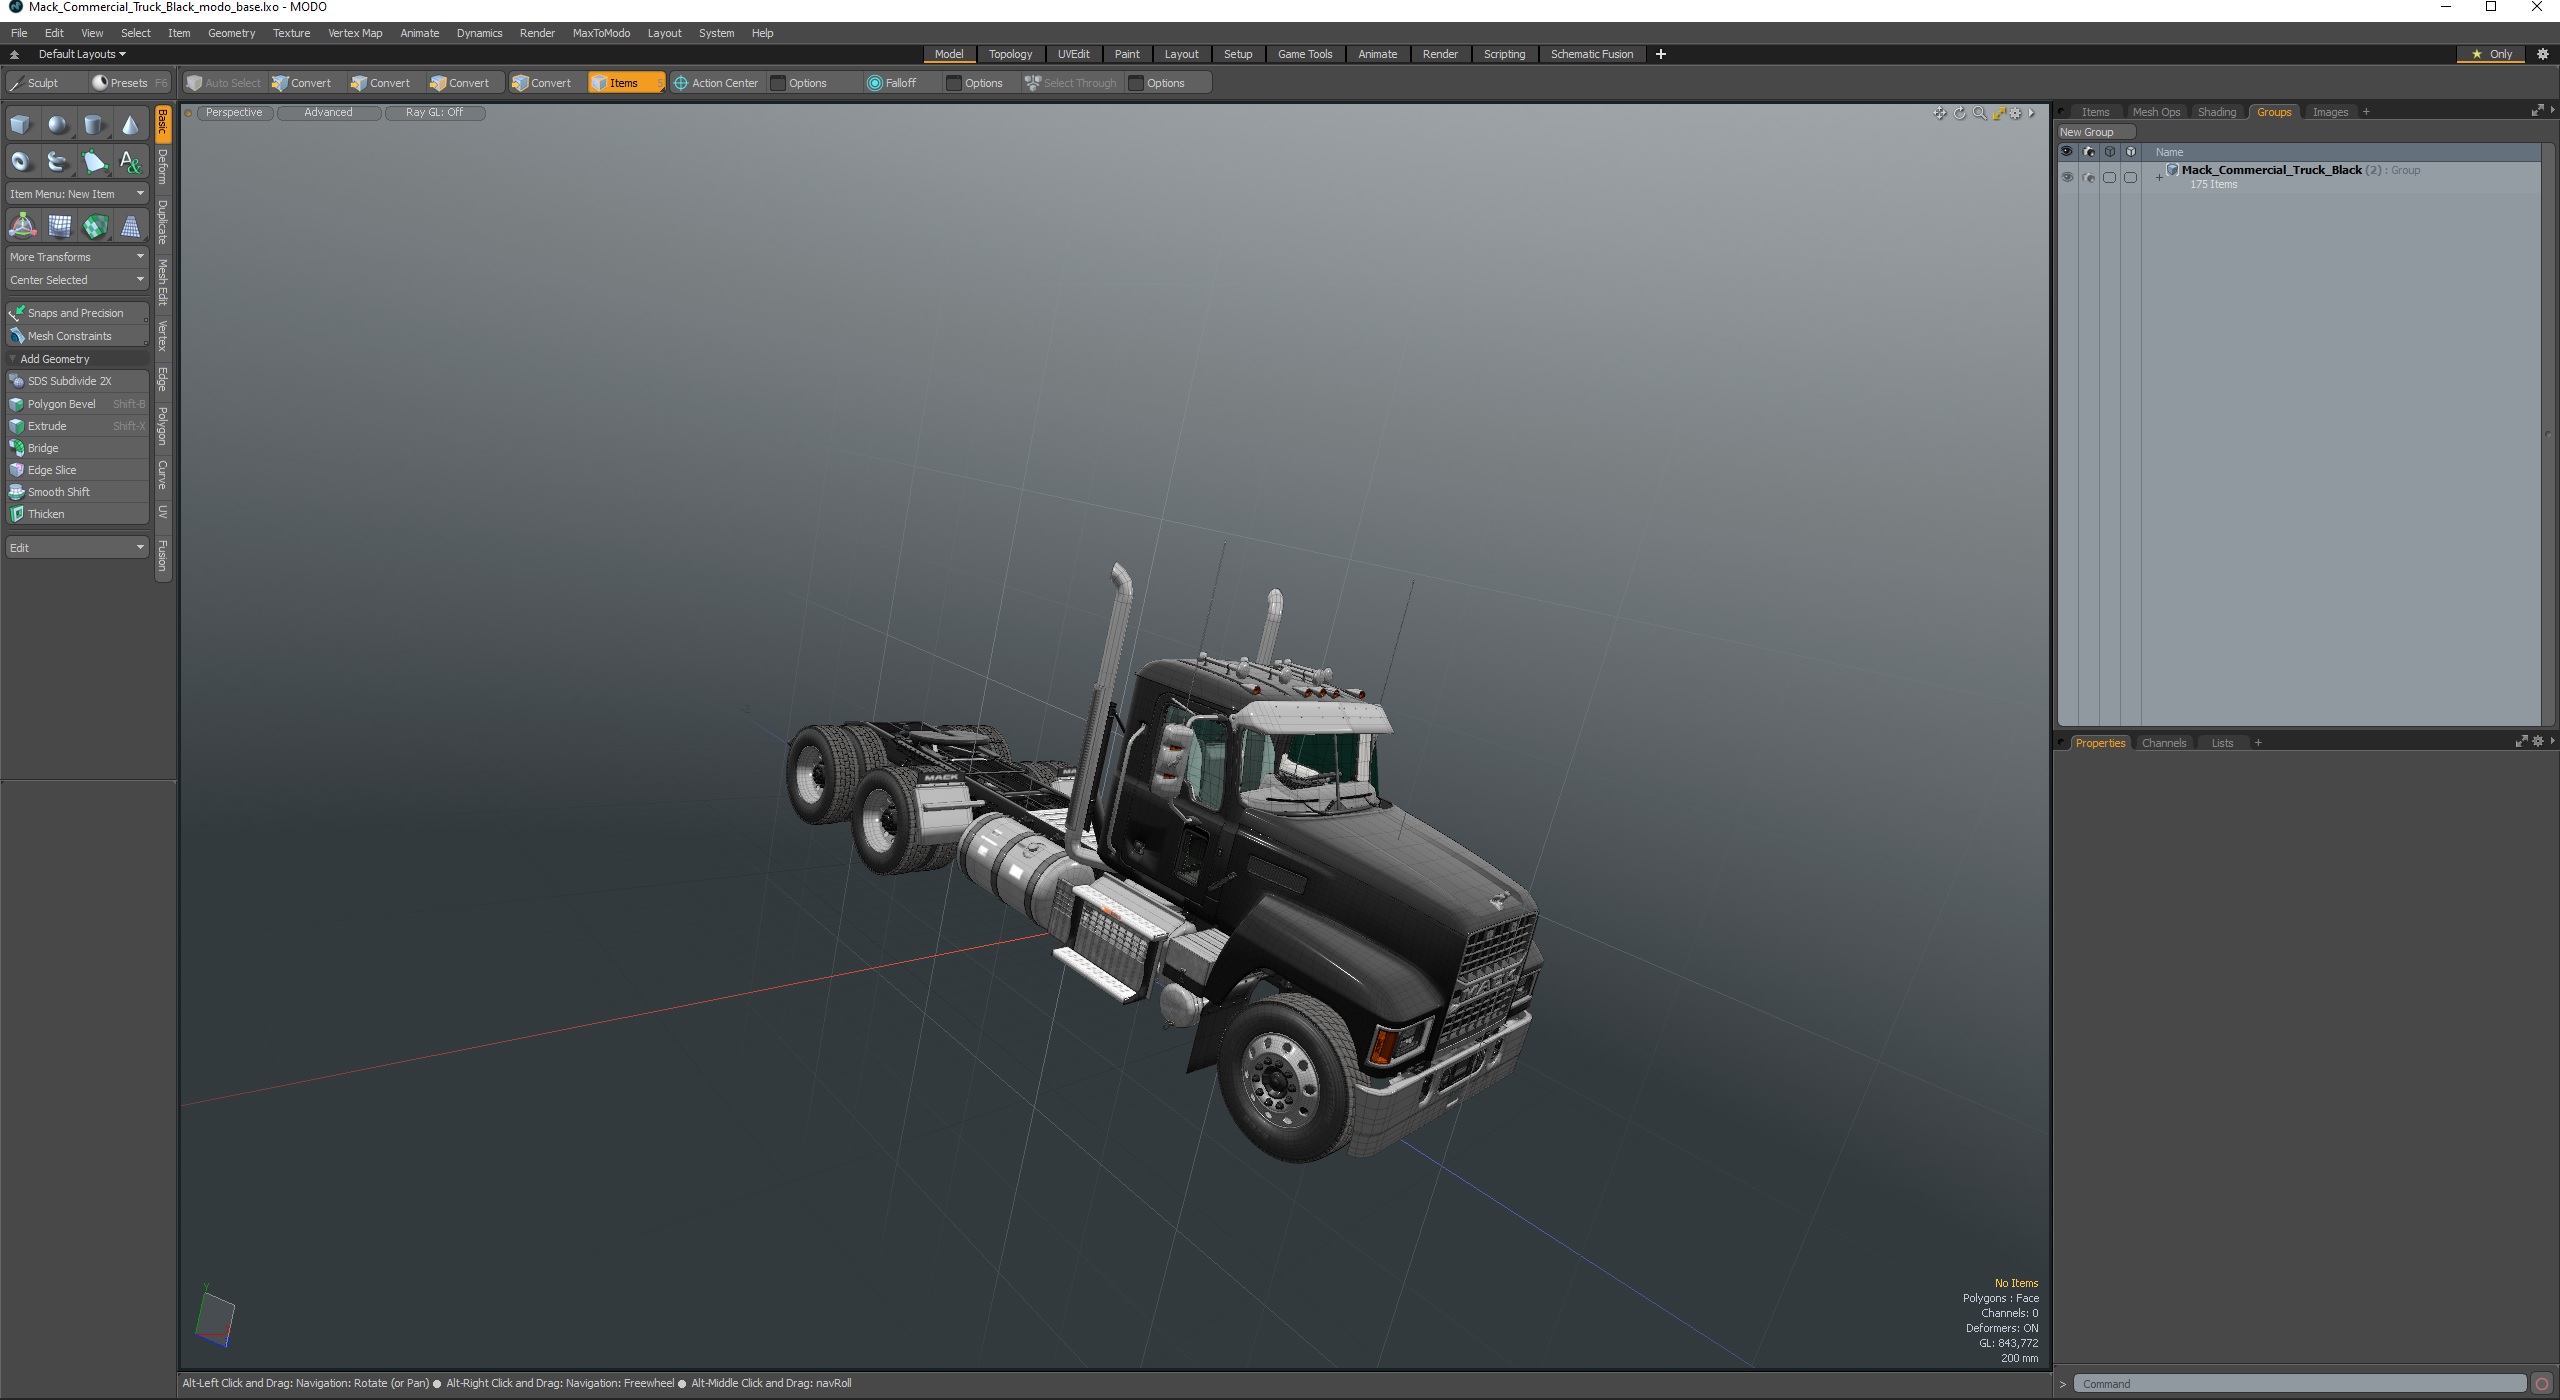Click the viewport rotate icon
Image resolution: width=2560 pixels, height=1400 pixels.
pos(1960,113)
